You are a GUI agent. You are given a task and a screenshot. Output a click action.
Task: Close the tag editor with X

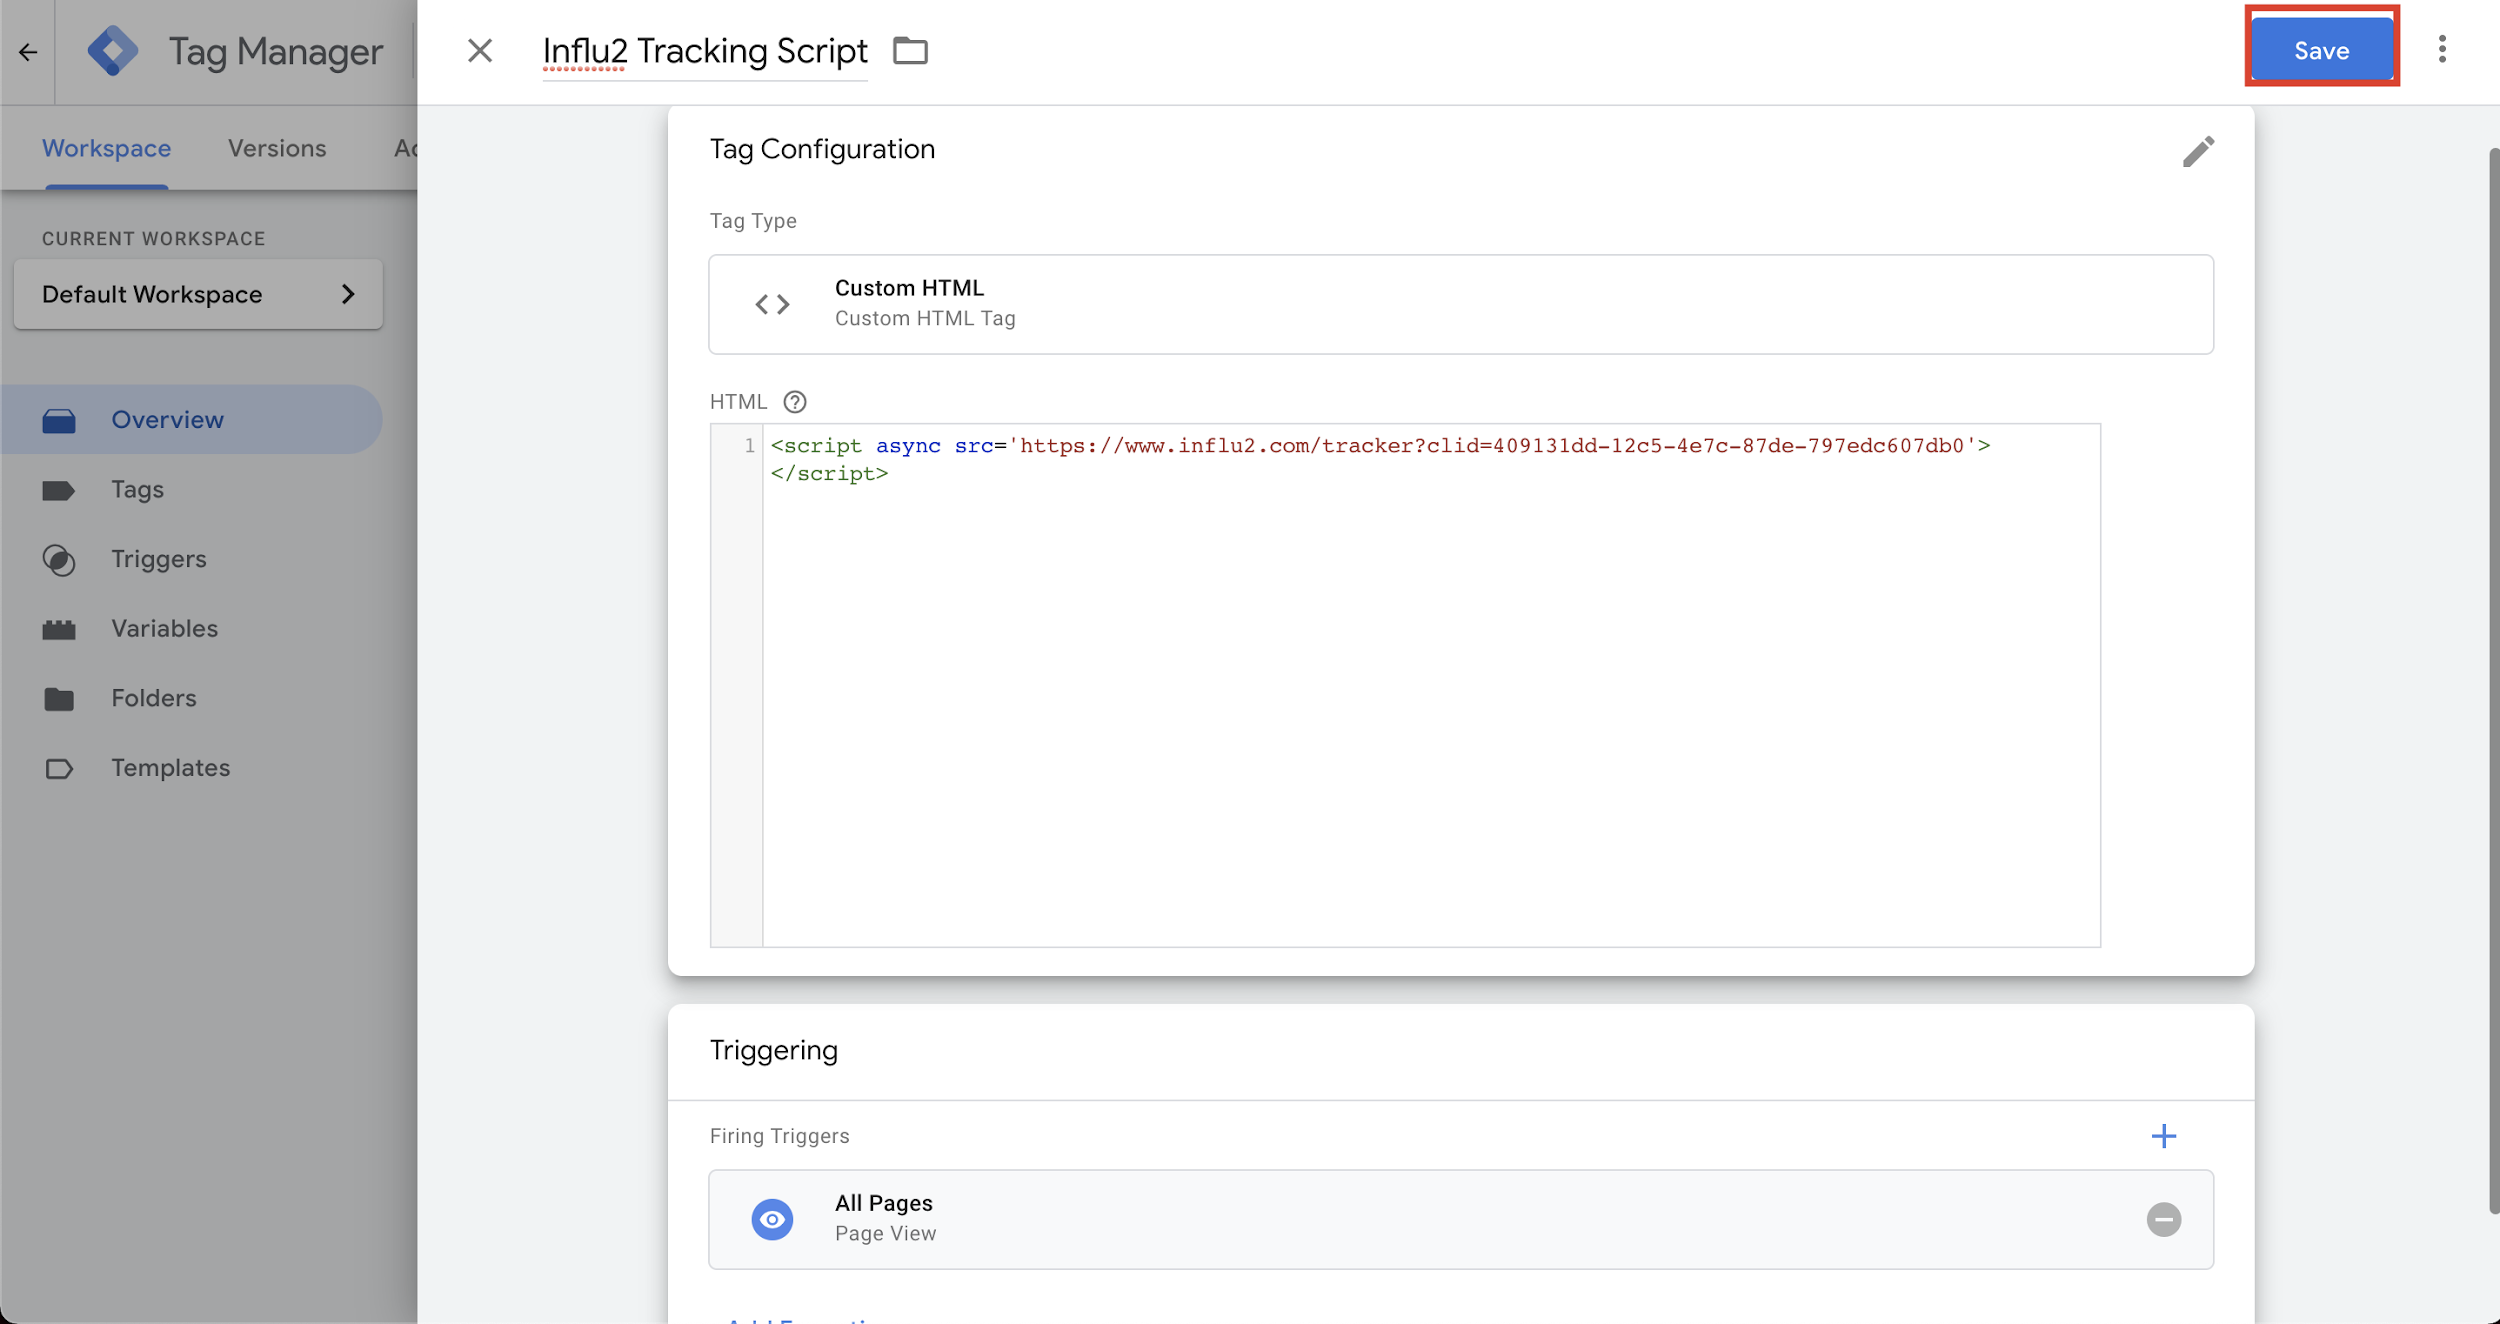pos(480,50)
